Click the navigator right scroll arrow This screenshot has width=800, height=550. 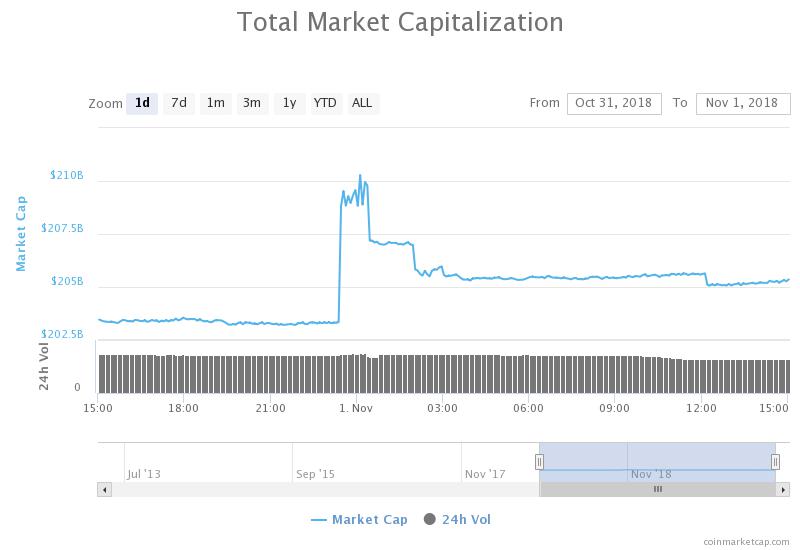[783, 490]
